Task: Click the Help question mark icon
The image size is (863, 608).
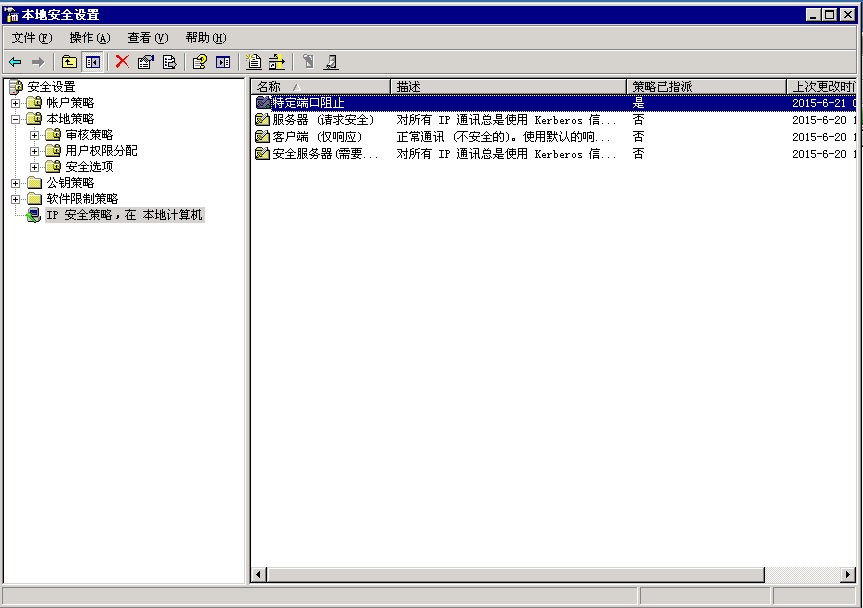Action: [200, 62]
